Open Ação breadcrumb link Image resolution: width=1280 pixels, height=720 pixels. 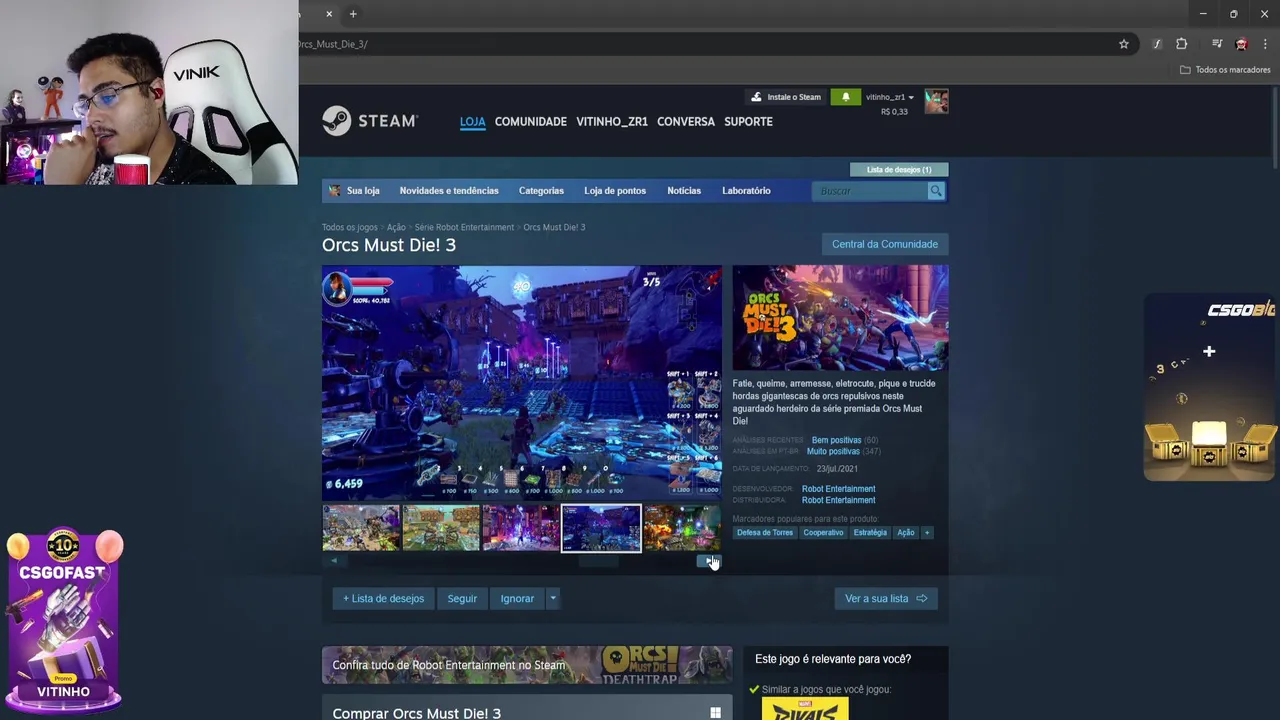(x=396, y=227)
